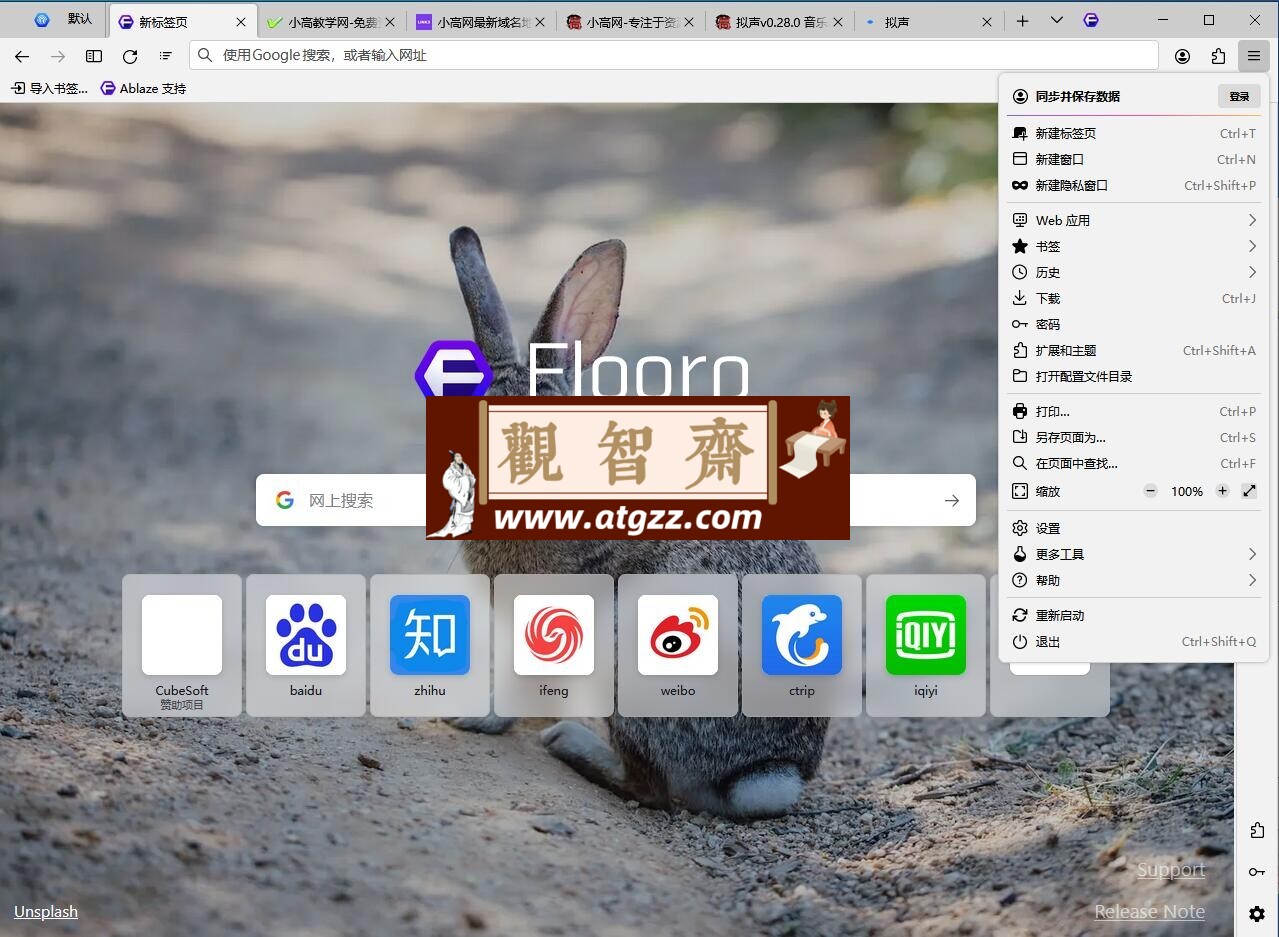The image size is (1279, 937).
Task: Expand 历史 history submenu
Action: coord(1134,272)
